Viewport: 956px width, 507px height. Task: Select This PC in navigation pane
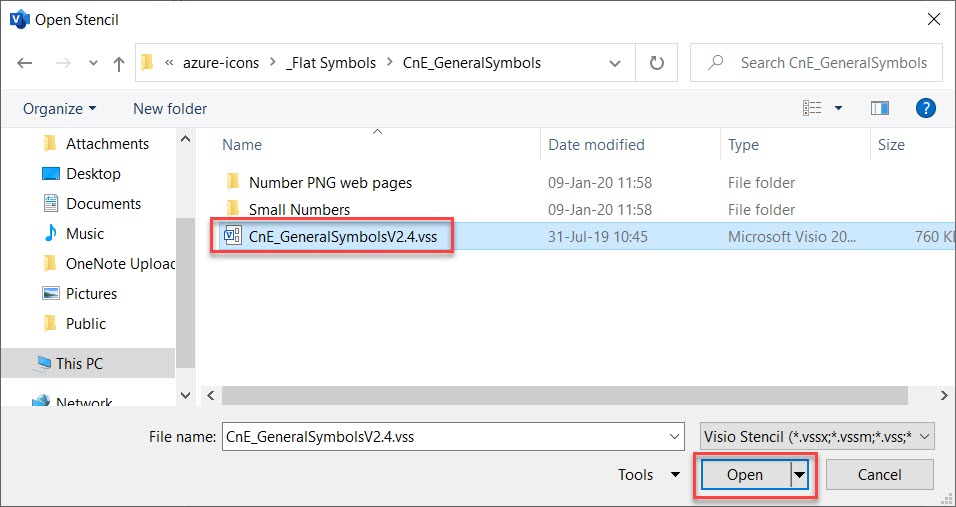click(79, 363)
